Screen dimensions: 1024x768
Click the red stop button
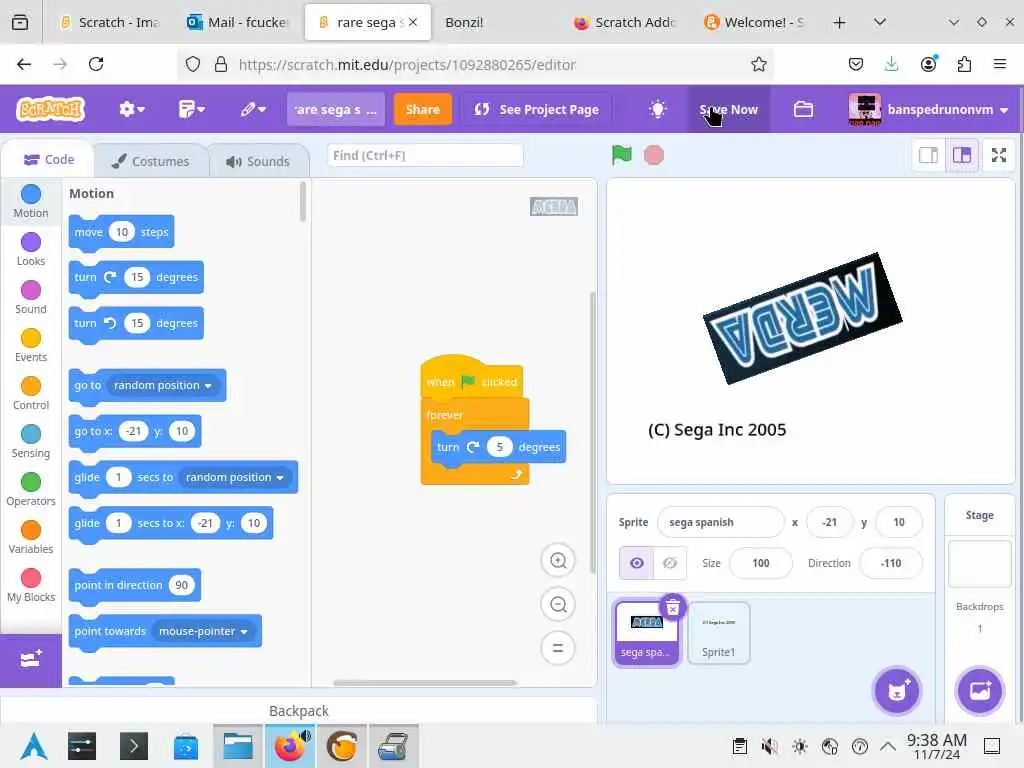tap(654, 155)
